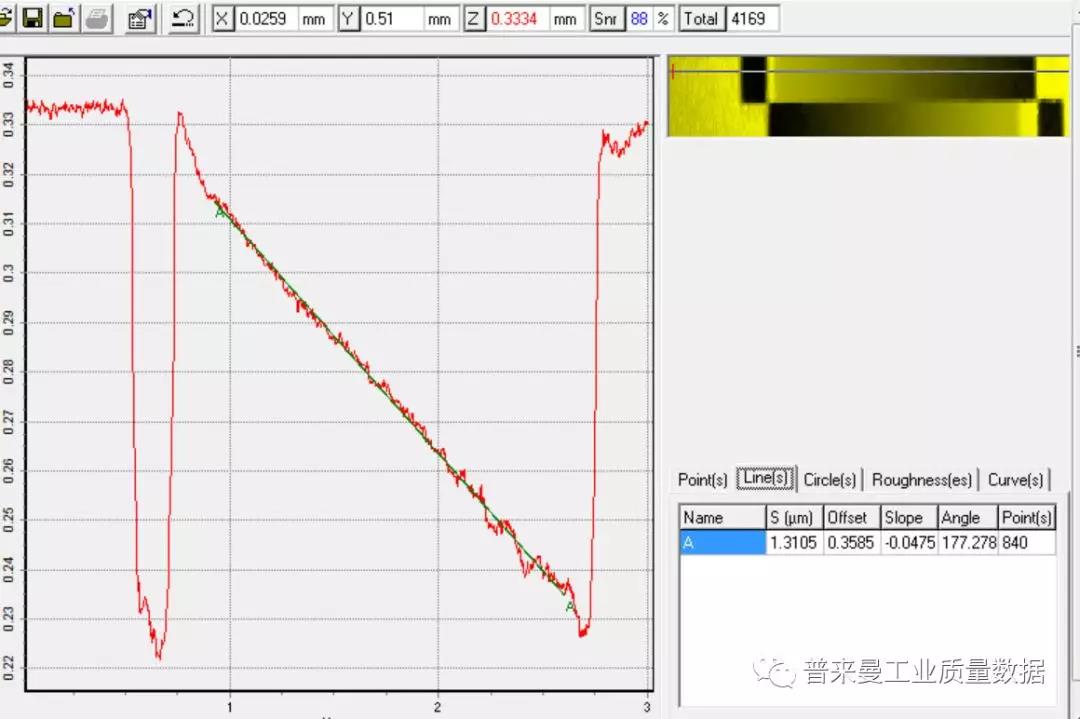Click the red profile line marker on height map
The height and width of the screenshot is (719, 1080).
coord(673,71)
